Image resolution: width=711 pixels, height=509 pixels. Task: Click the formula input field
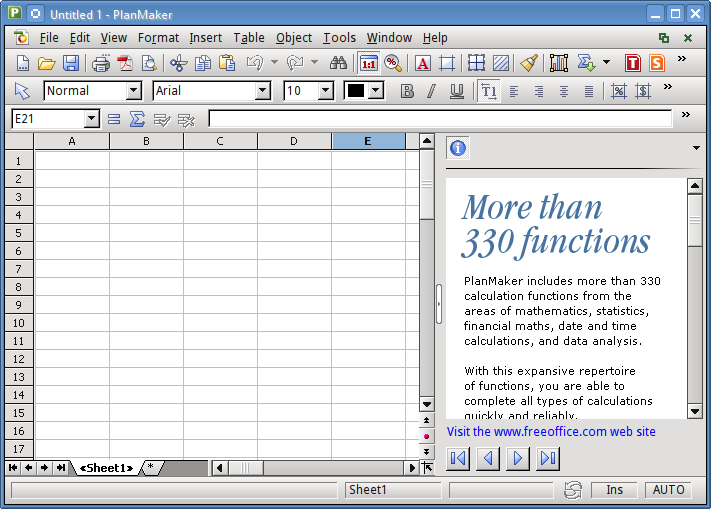coord(440,119)
